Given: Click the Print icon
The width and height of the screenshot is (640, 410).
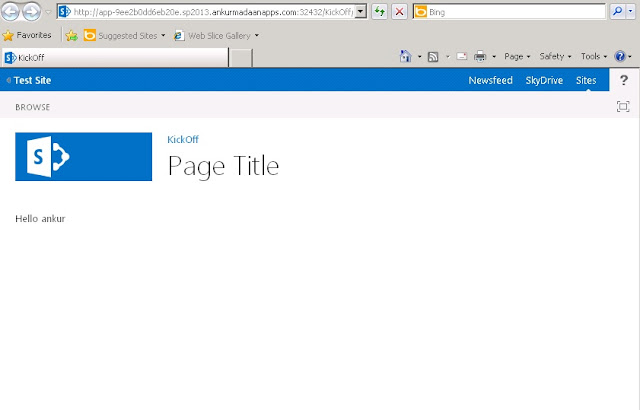Looking at the screenshot, I should 480,56.
